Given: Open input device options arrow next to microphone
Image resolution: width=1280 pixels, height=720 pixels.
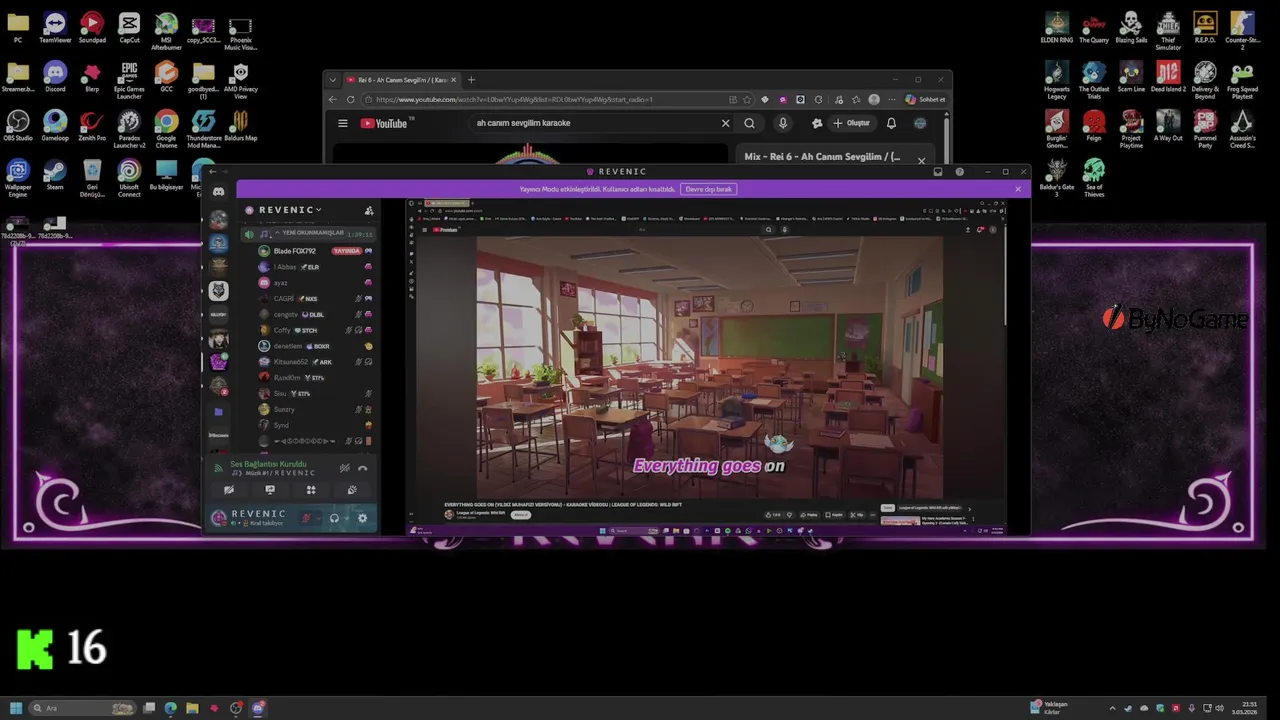Looking at the screenshot, I should coord(319,518).
